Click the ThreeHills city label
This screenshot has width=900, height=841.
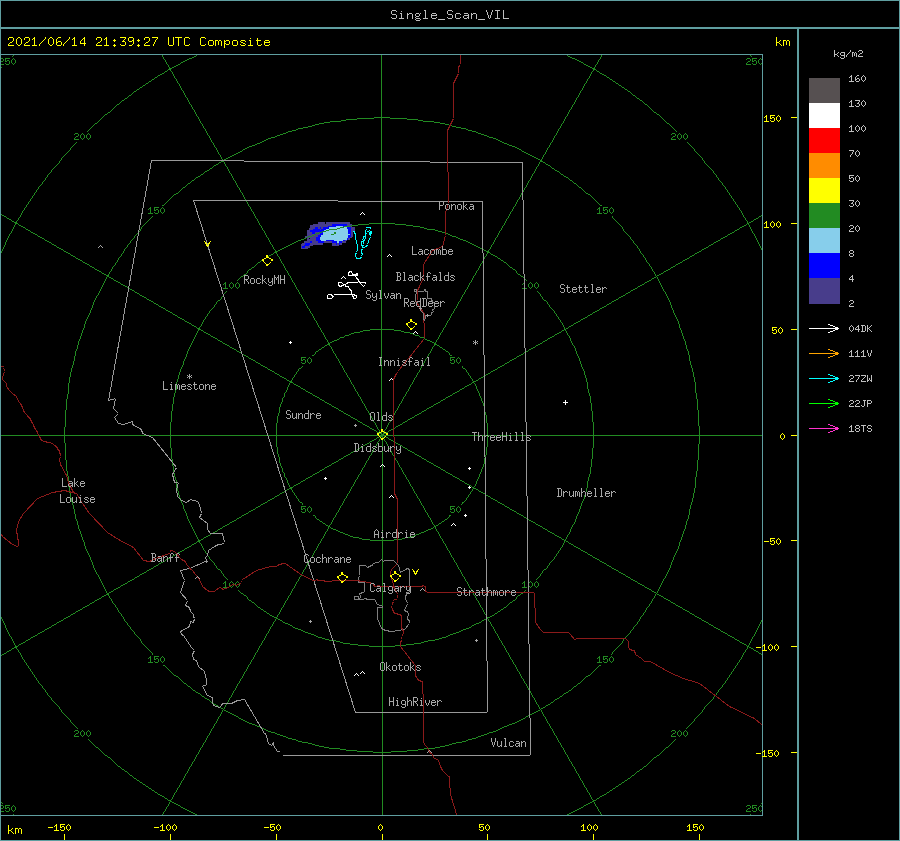click(501, 437)
